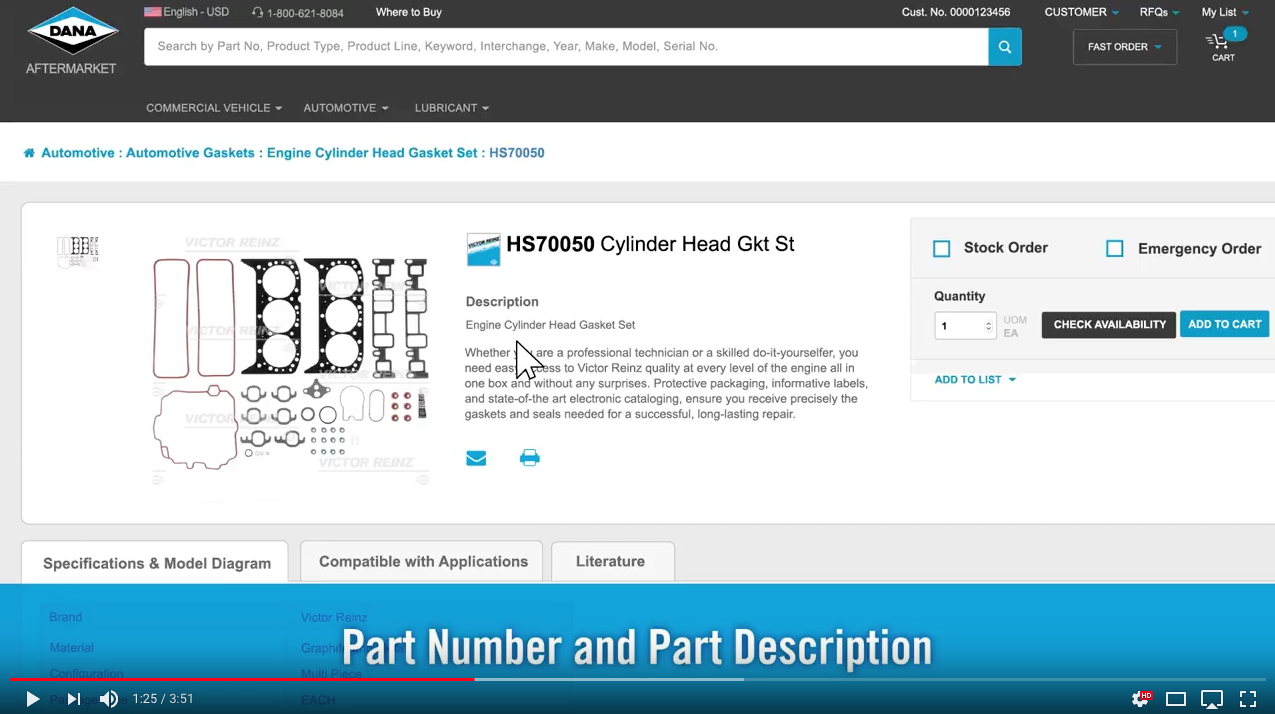Enable the Emergency Order checkbox
Viewport: 1275px width, 714px height.
(x=1115, y=249)
